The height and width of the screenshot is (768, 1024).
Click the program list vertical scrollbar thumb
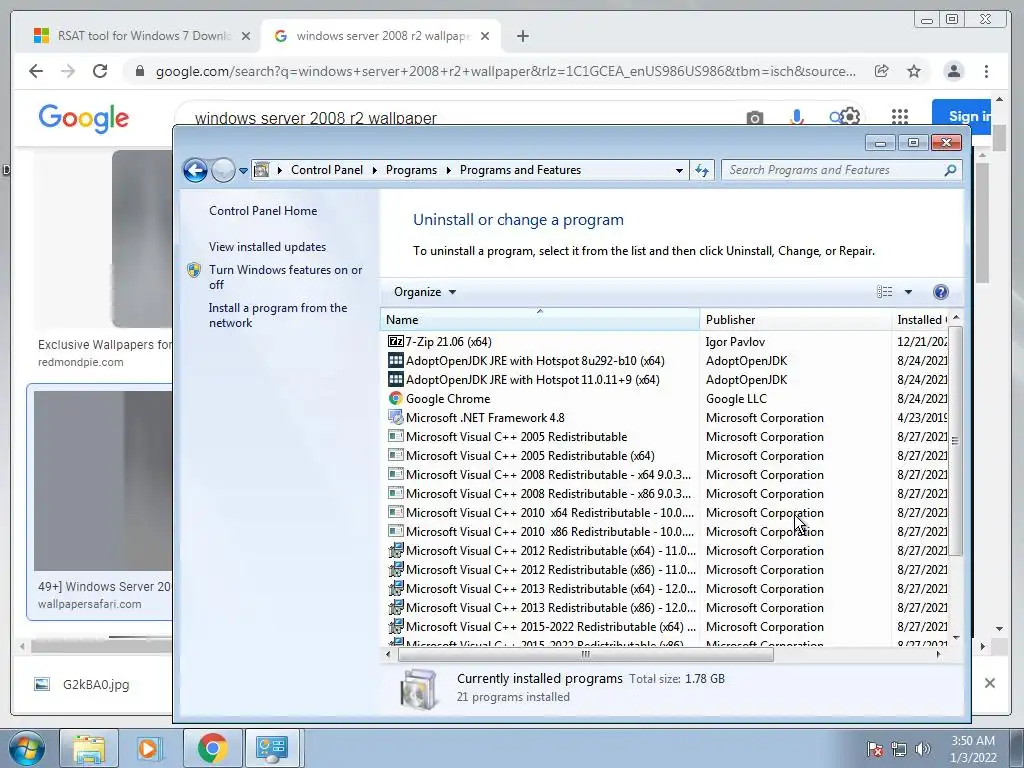pos(955,441)
